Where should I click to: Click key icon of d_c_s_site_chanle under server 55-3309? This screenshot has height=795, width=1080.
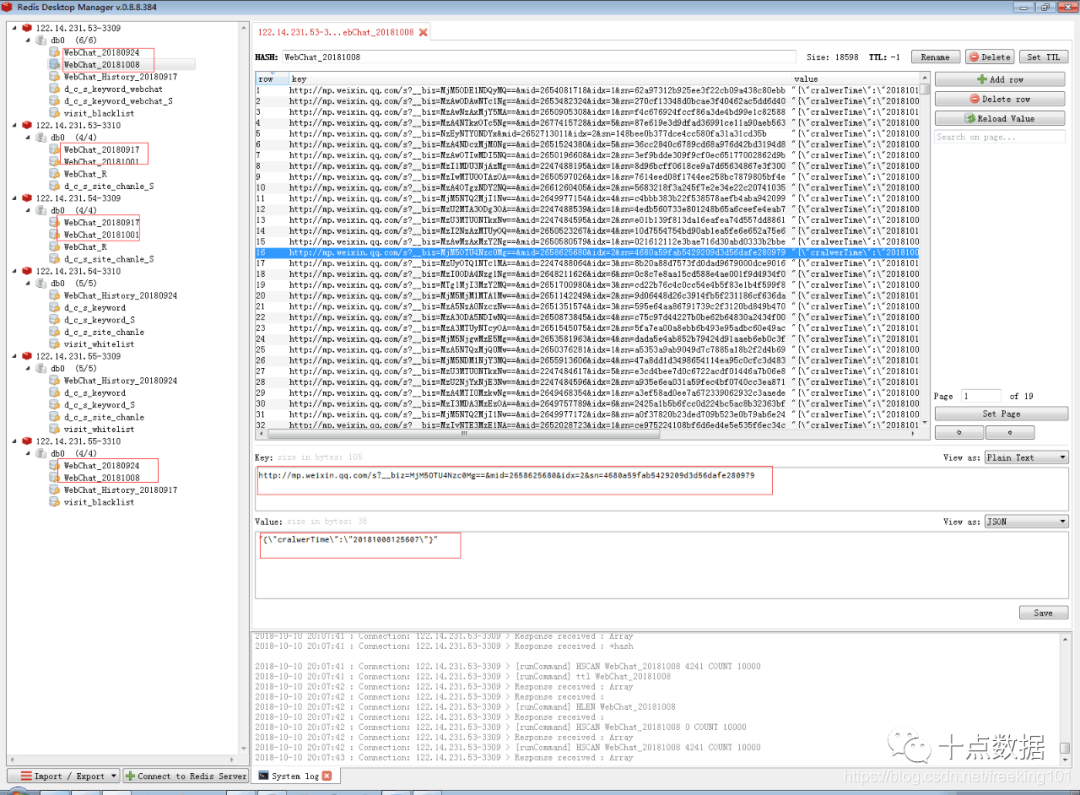point(54,417)
